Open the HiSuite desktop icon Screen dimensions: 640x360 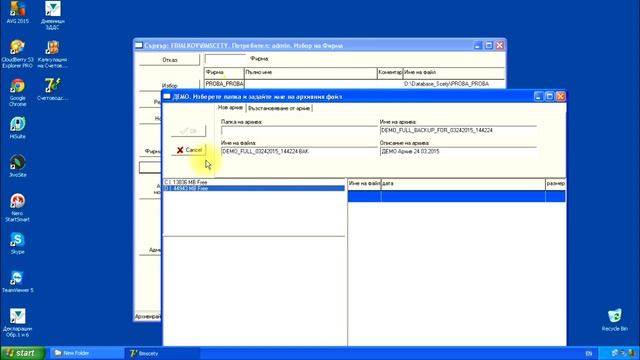point(18,128)
